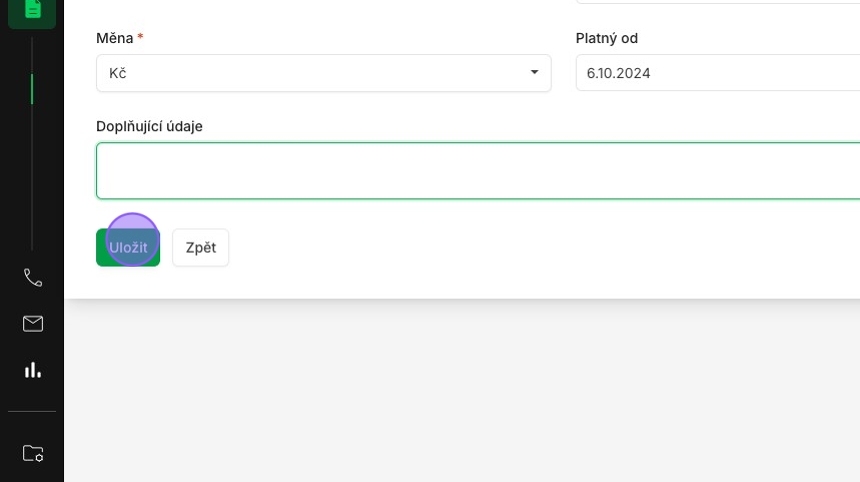Screen dimensions: 860x482
Task: Click the Měna field label
Action: coord(115,38)
